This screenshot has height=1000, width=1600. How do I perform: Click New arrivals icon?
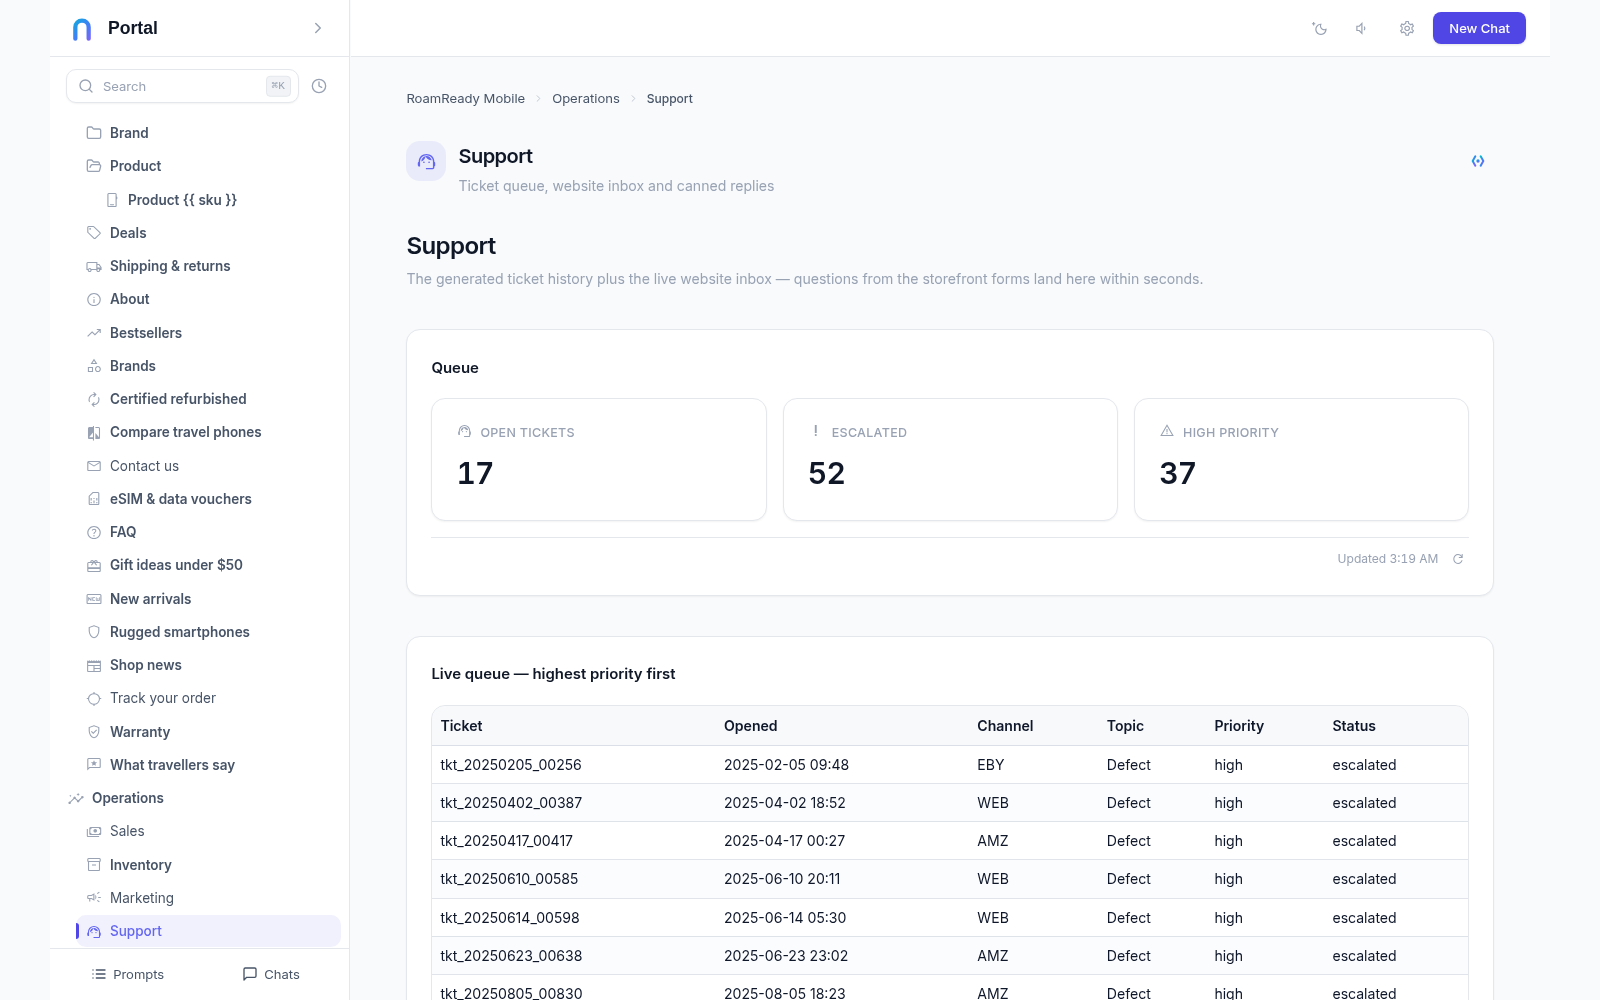point(94,599)
